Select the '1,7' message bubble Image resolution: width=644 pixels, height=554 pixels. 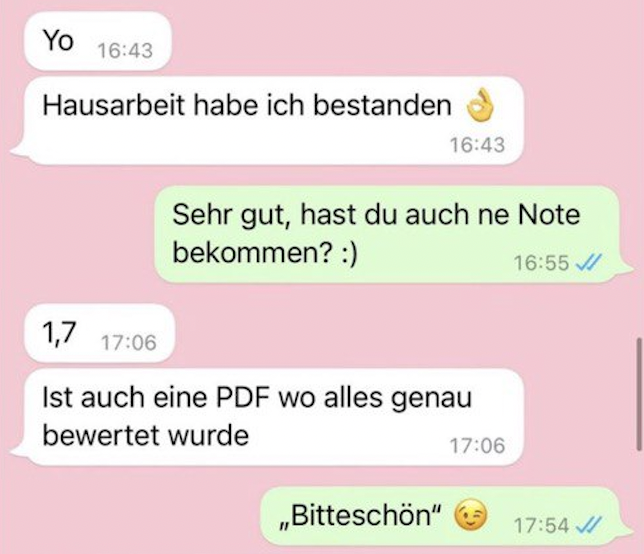[x=100, y=333]
